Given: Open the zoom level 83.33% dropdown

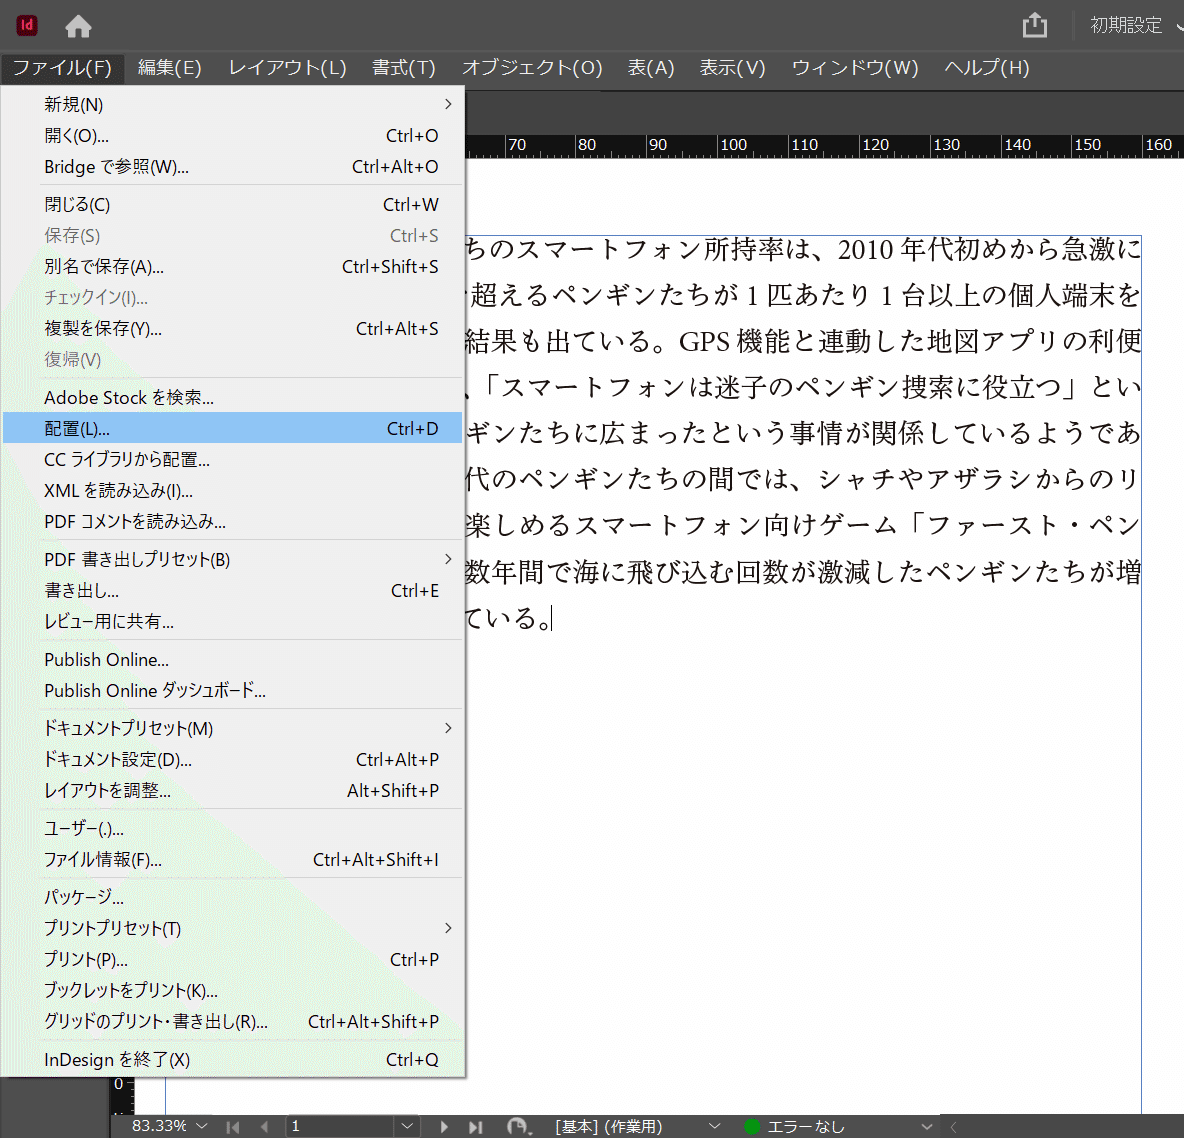Looking at the screenshot, I should pos(202,1126).
